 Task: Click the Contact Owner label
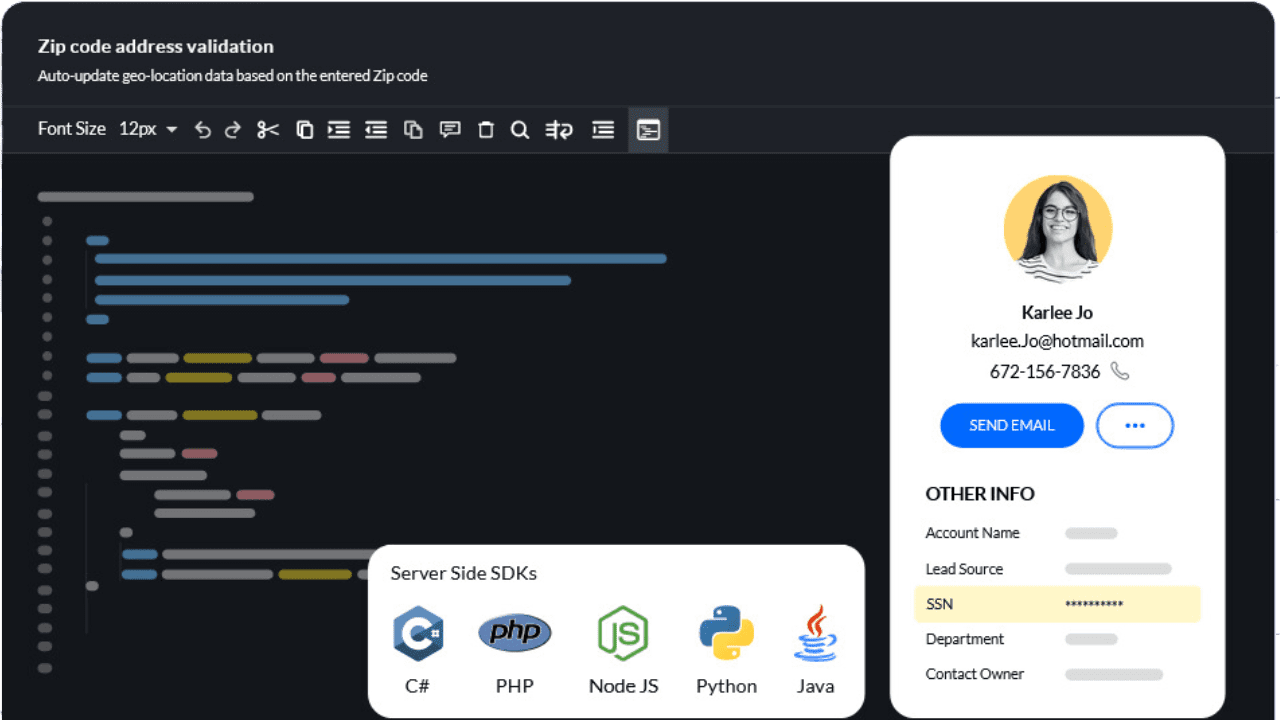pos(975,674)
